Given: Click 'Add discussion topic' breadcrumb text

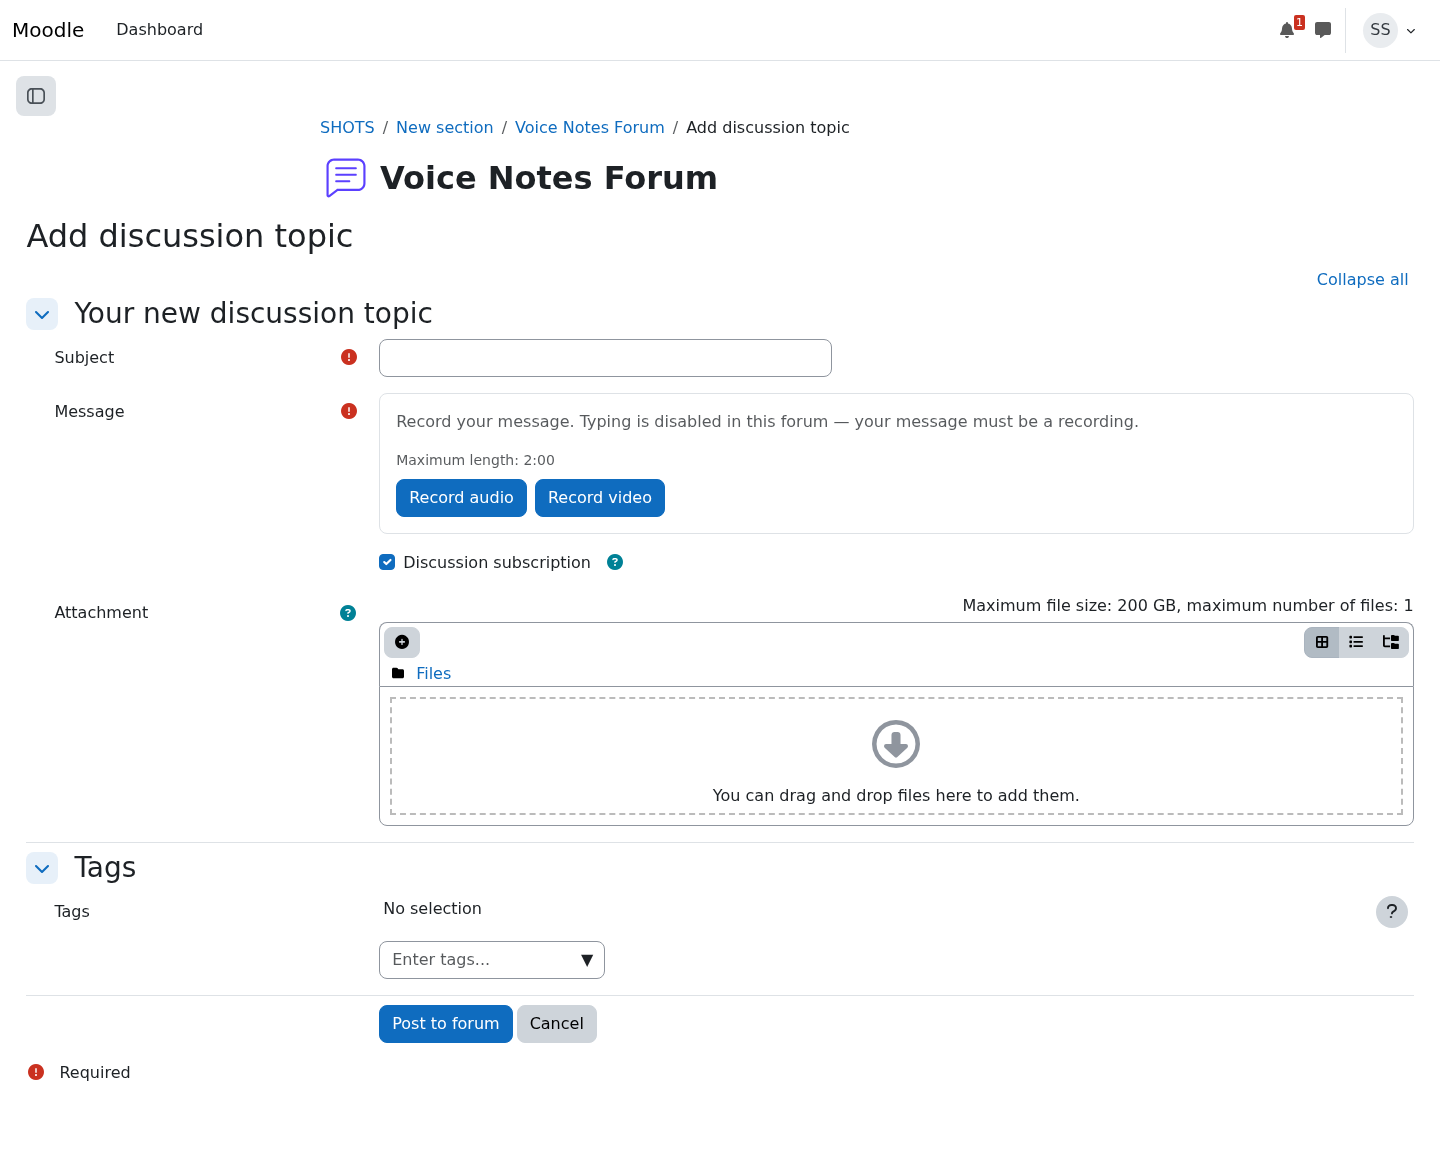Looking at the screenshot, I should point(768,127).
